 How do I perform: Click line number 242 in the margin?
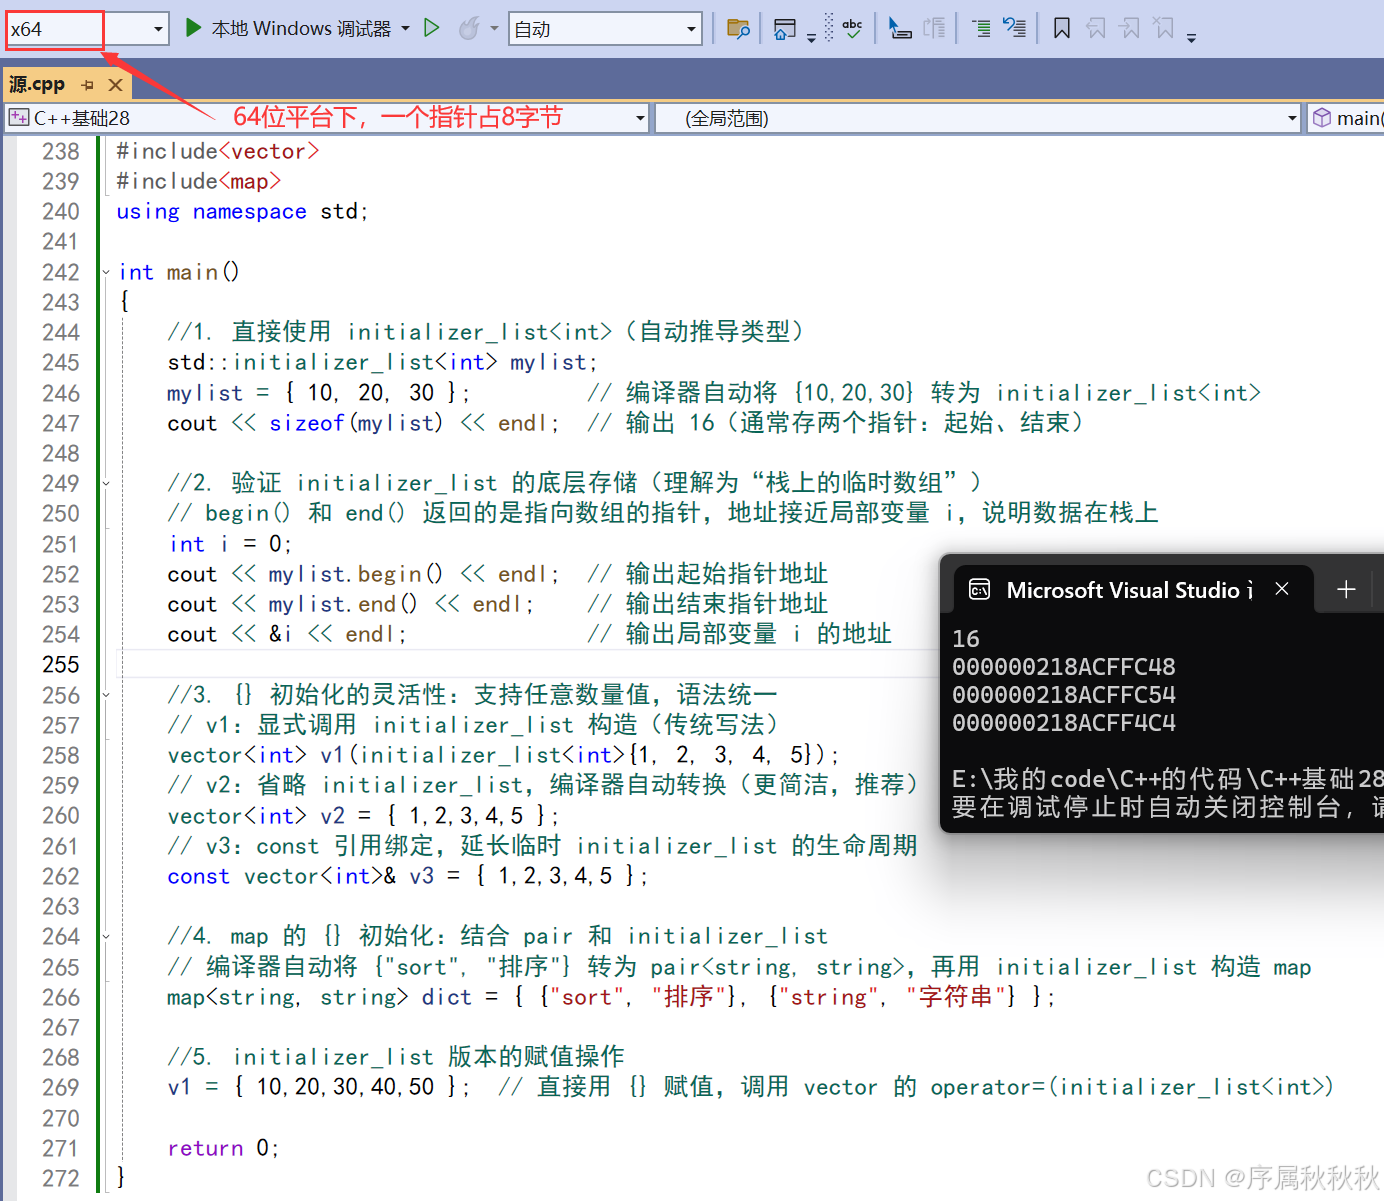pyautogui.click(x=60, y=272)
